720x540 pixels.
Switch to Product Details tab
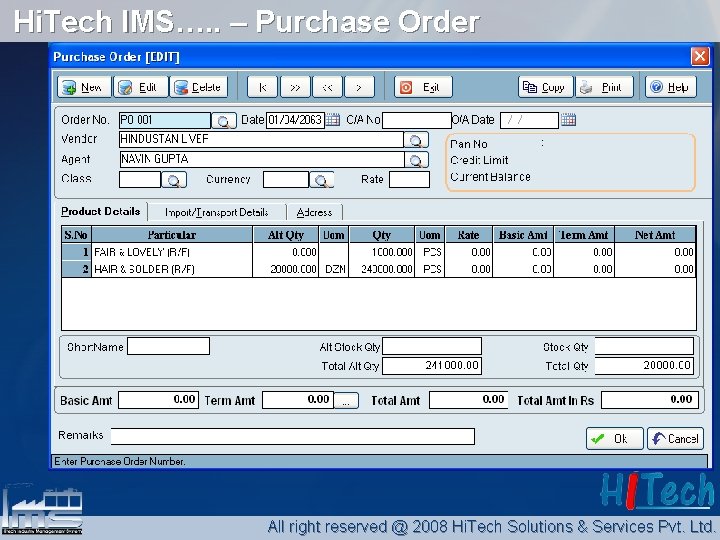coord(101,212)
